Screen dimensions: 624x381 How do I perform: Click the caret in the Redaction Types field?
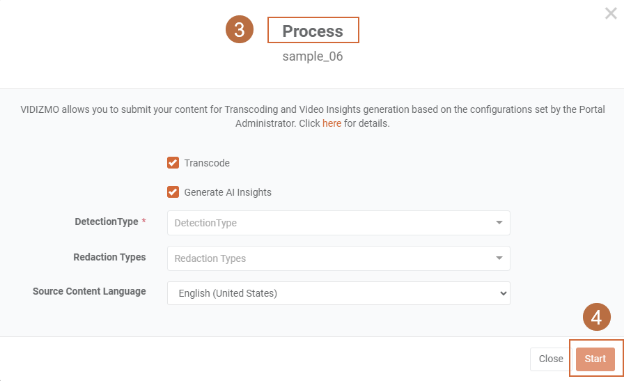(x=499, y=258)
